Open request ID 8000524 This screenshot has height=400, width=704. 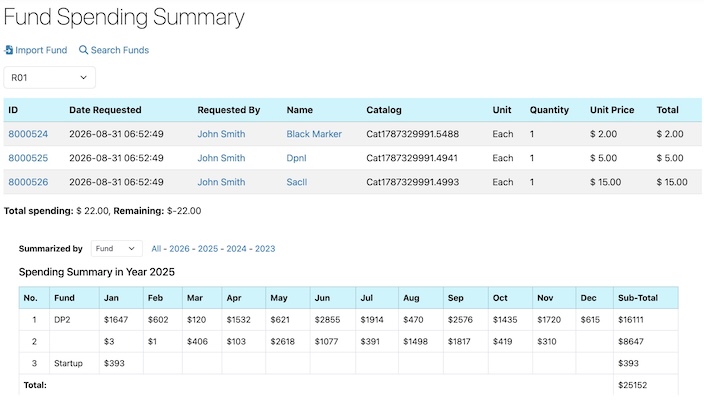[28, 134]
